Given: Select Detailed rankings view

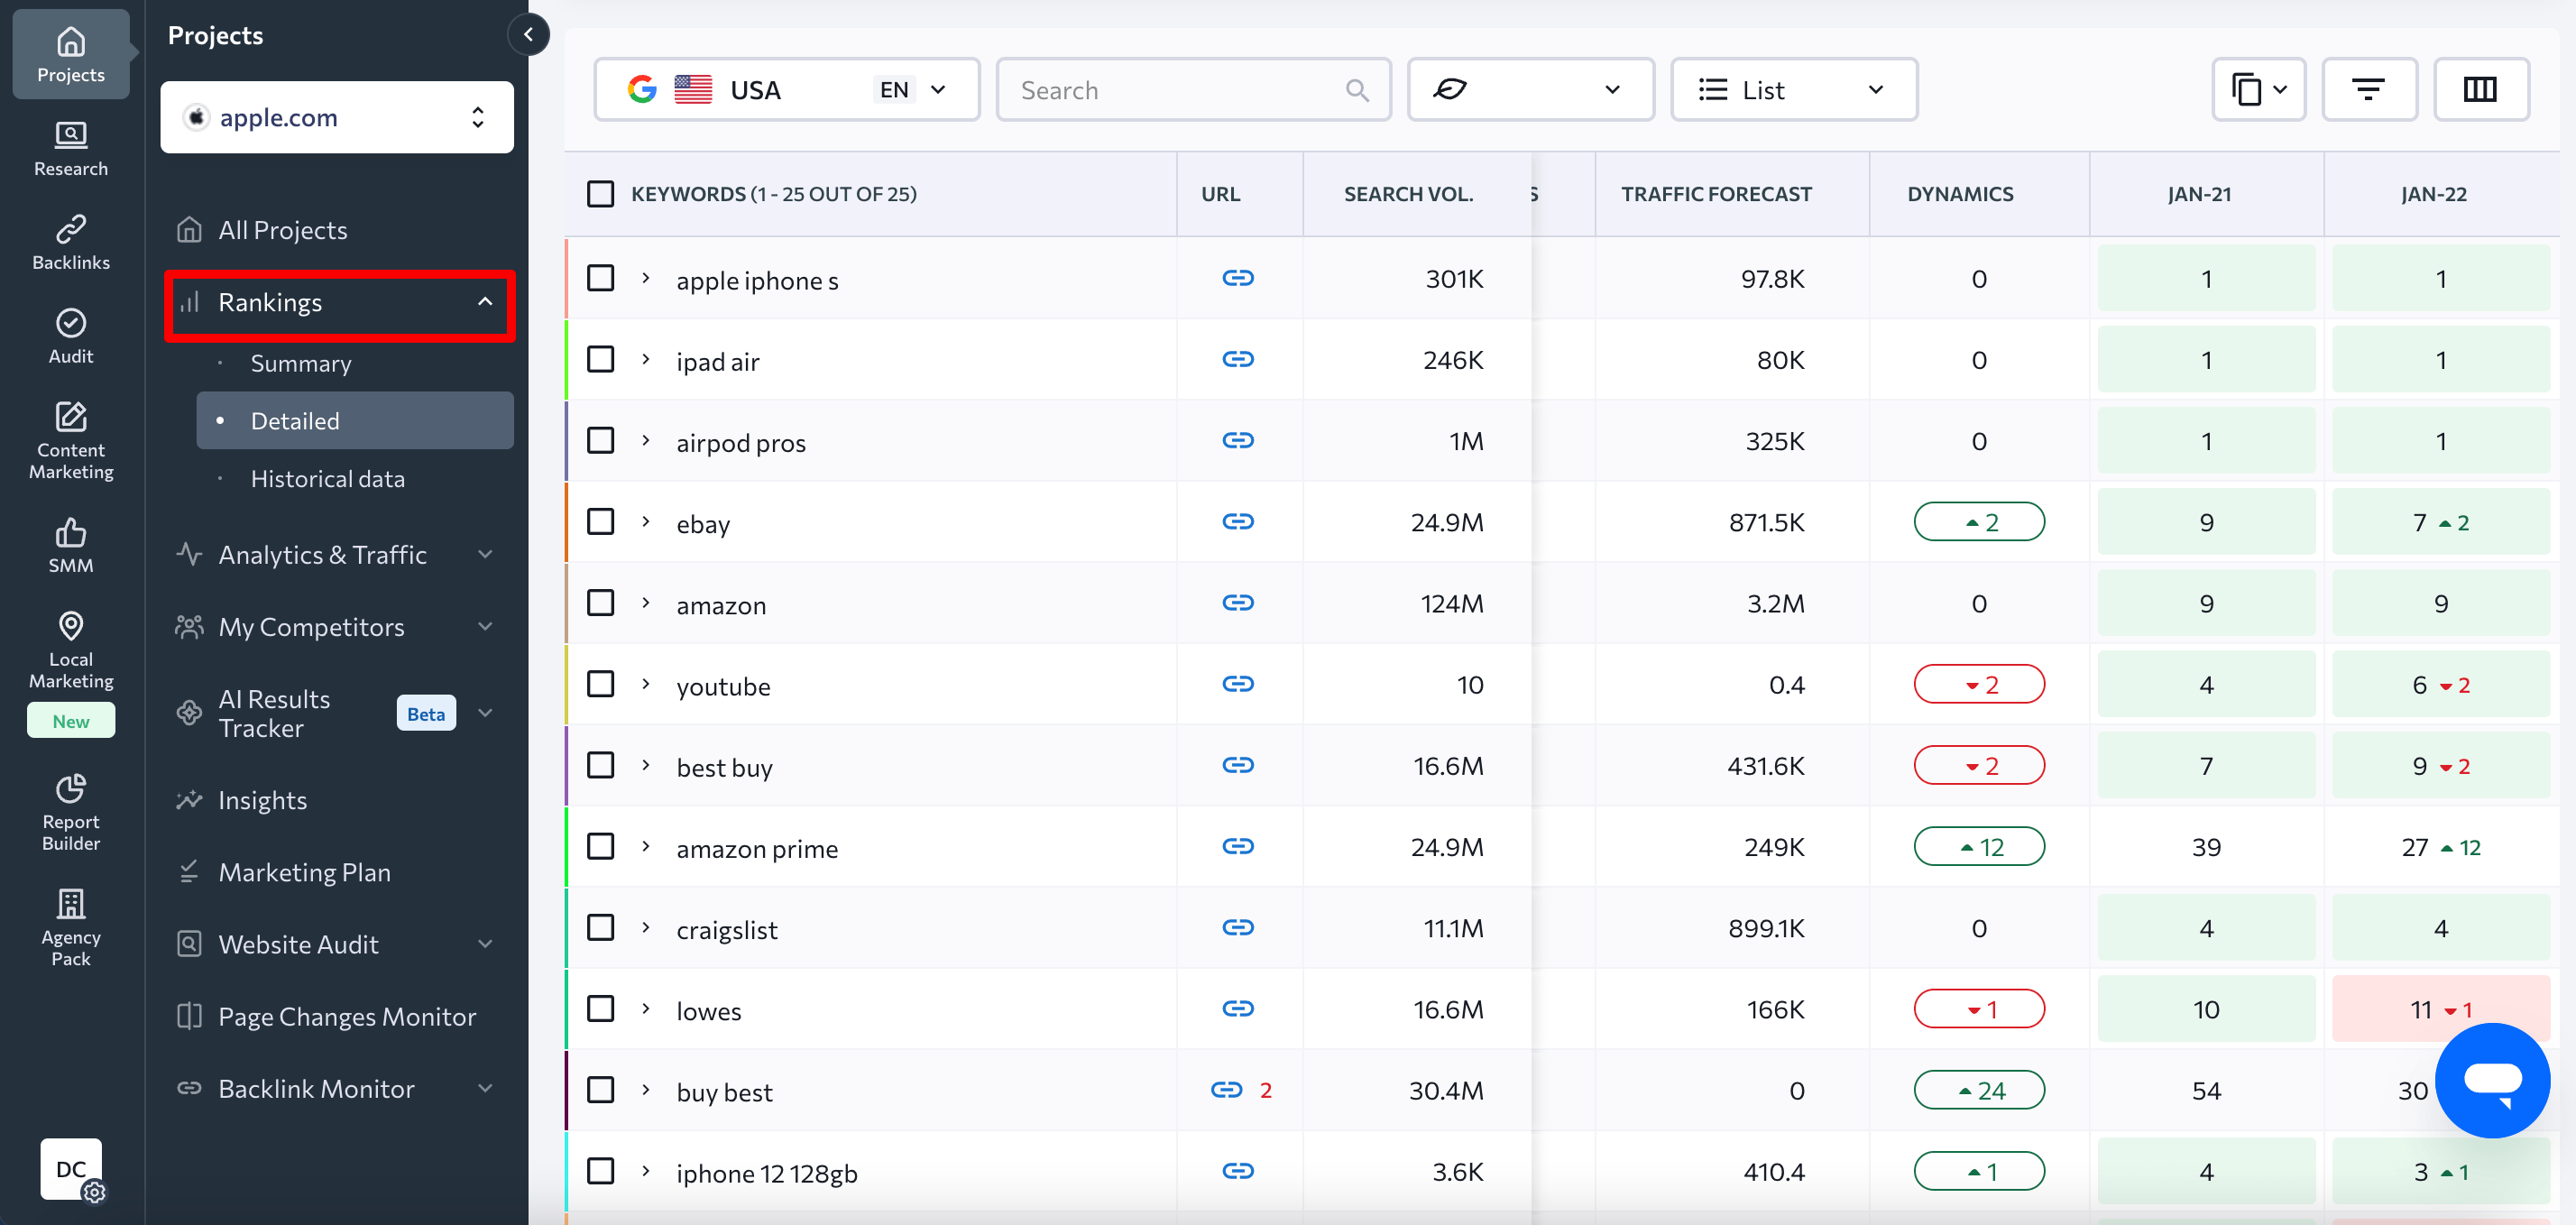Looking at the screenshot, I should click(x=355, y=420).
